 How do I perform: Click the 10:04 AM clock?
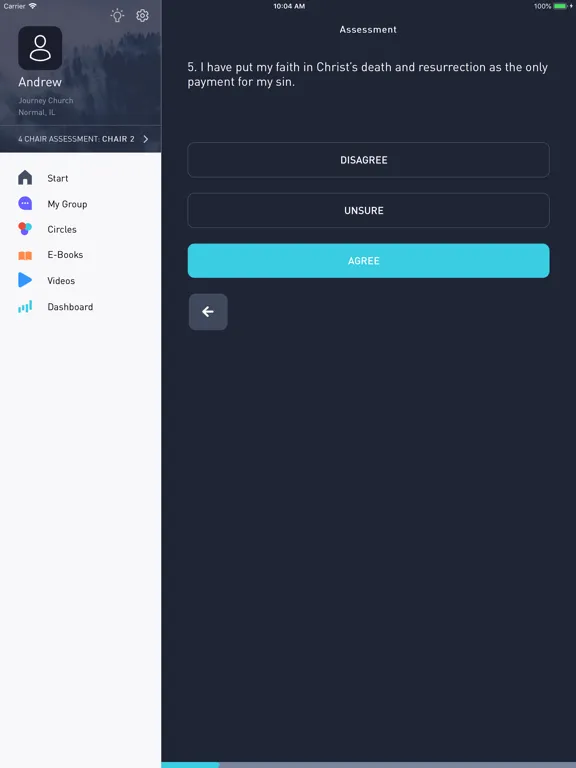coord(289,6)
